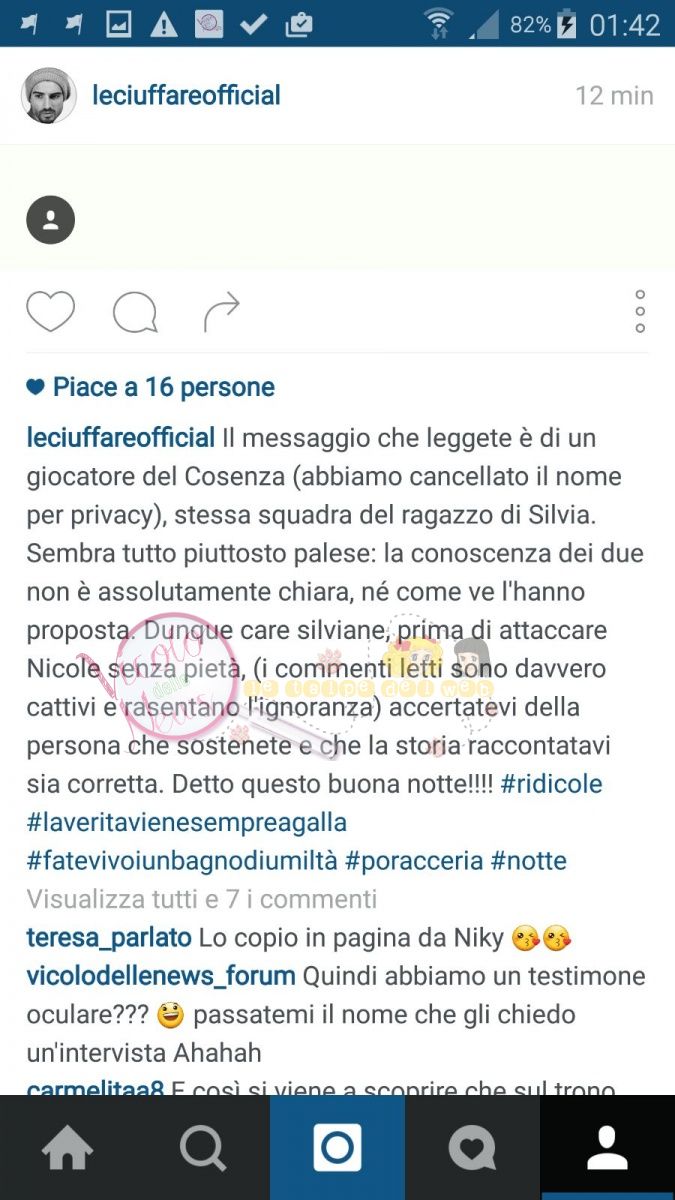
Task: Open the Profile tab
Action: point(607,1148)
